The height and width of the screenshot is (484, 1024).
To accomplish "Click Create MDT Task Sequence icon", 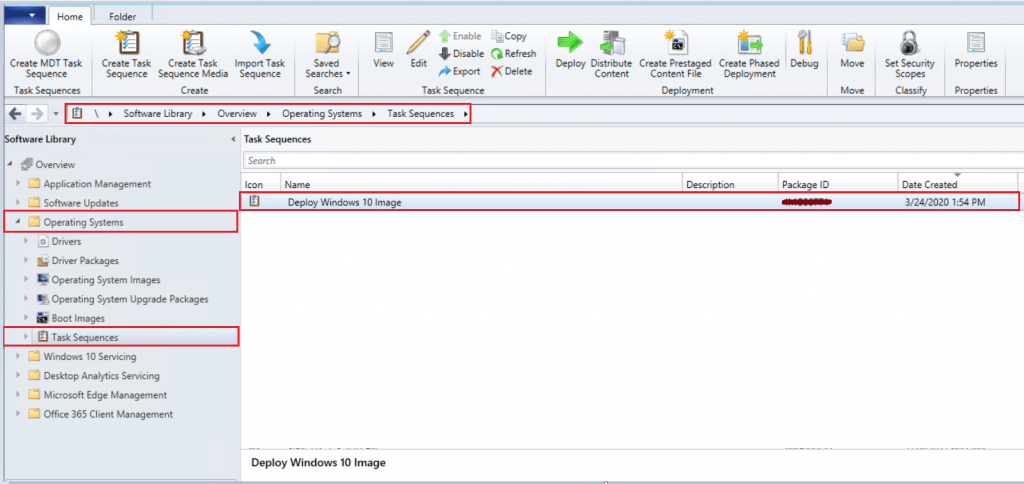I will pyautogui.click(x=46, y=42).
